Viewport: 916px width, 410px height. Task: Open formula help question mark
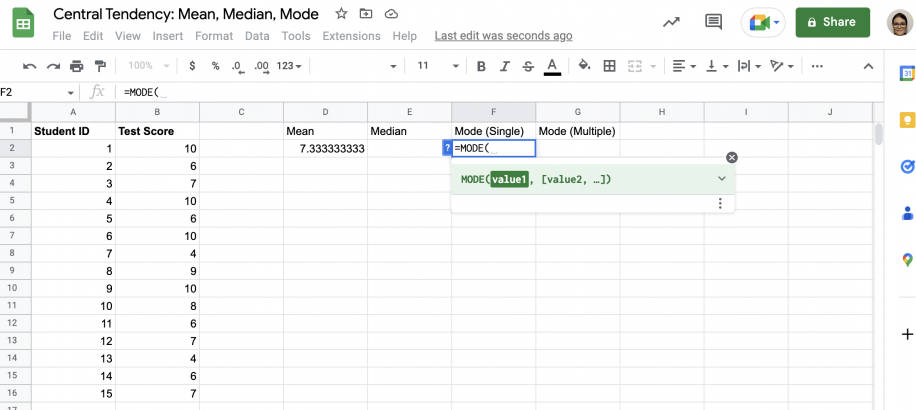[447, 148]
